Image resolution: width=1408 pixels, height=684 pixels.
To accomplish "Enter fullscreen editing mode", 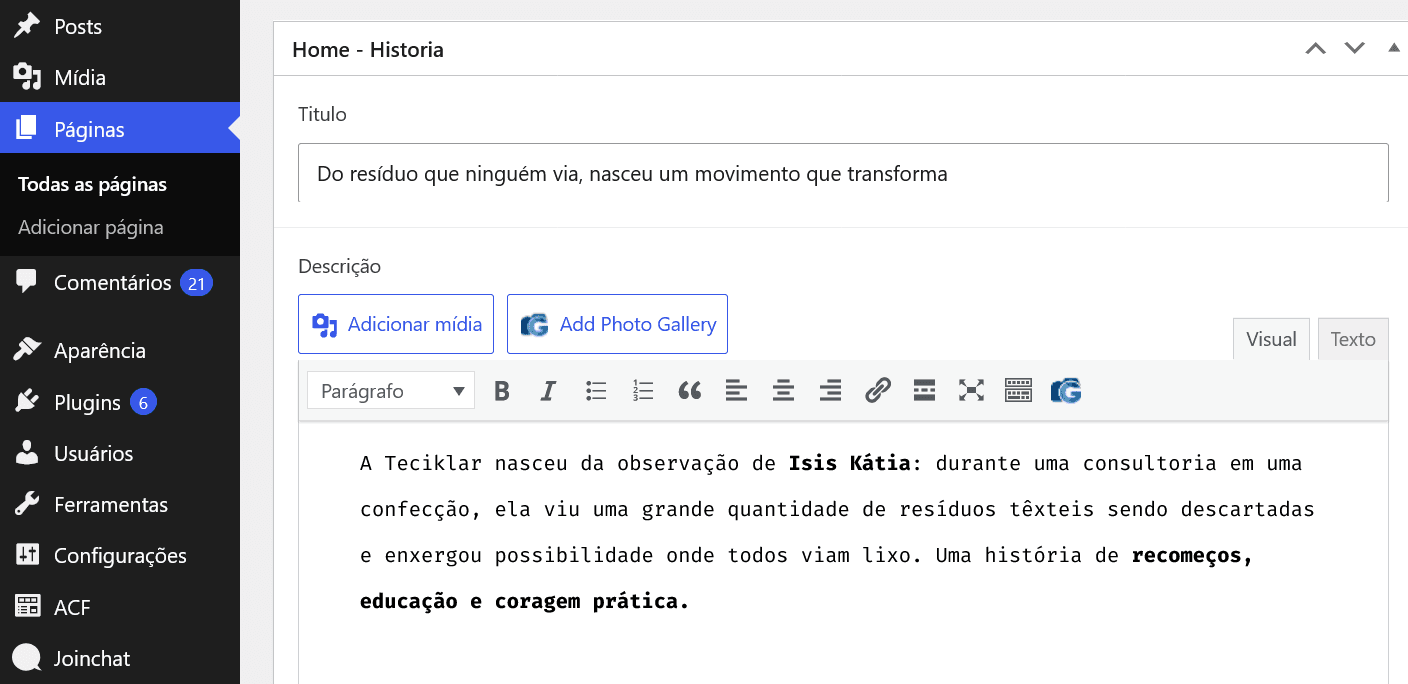I will coord(971,391).
